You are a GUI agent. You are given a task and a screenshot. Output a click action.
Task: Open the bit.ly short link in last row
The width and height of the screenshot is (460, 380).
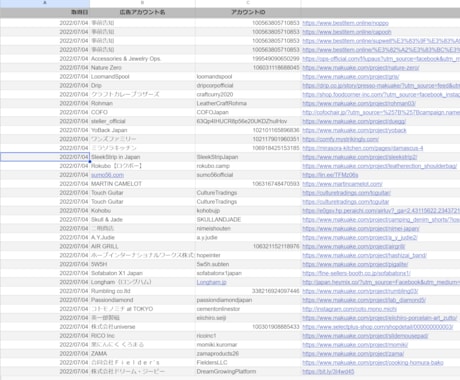click(328, 372)
